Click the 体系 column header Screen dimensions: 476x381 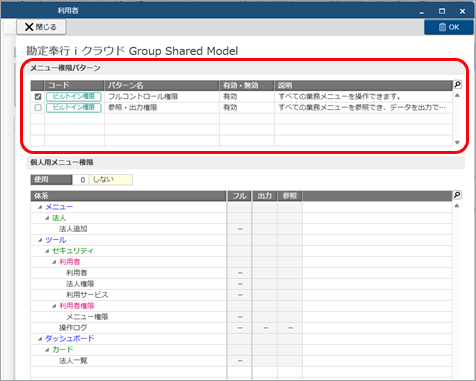128,196
